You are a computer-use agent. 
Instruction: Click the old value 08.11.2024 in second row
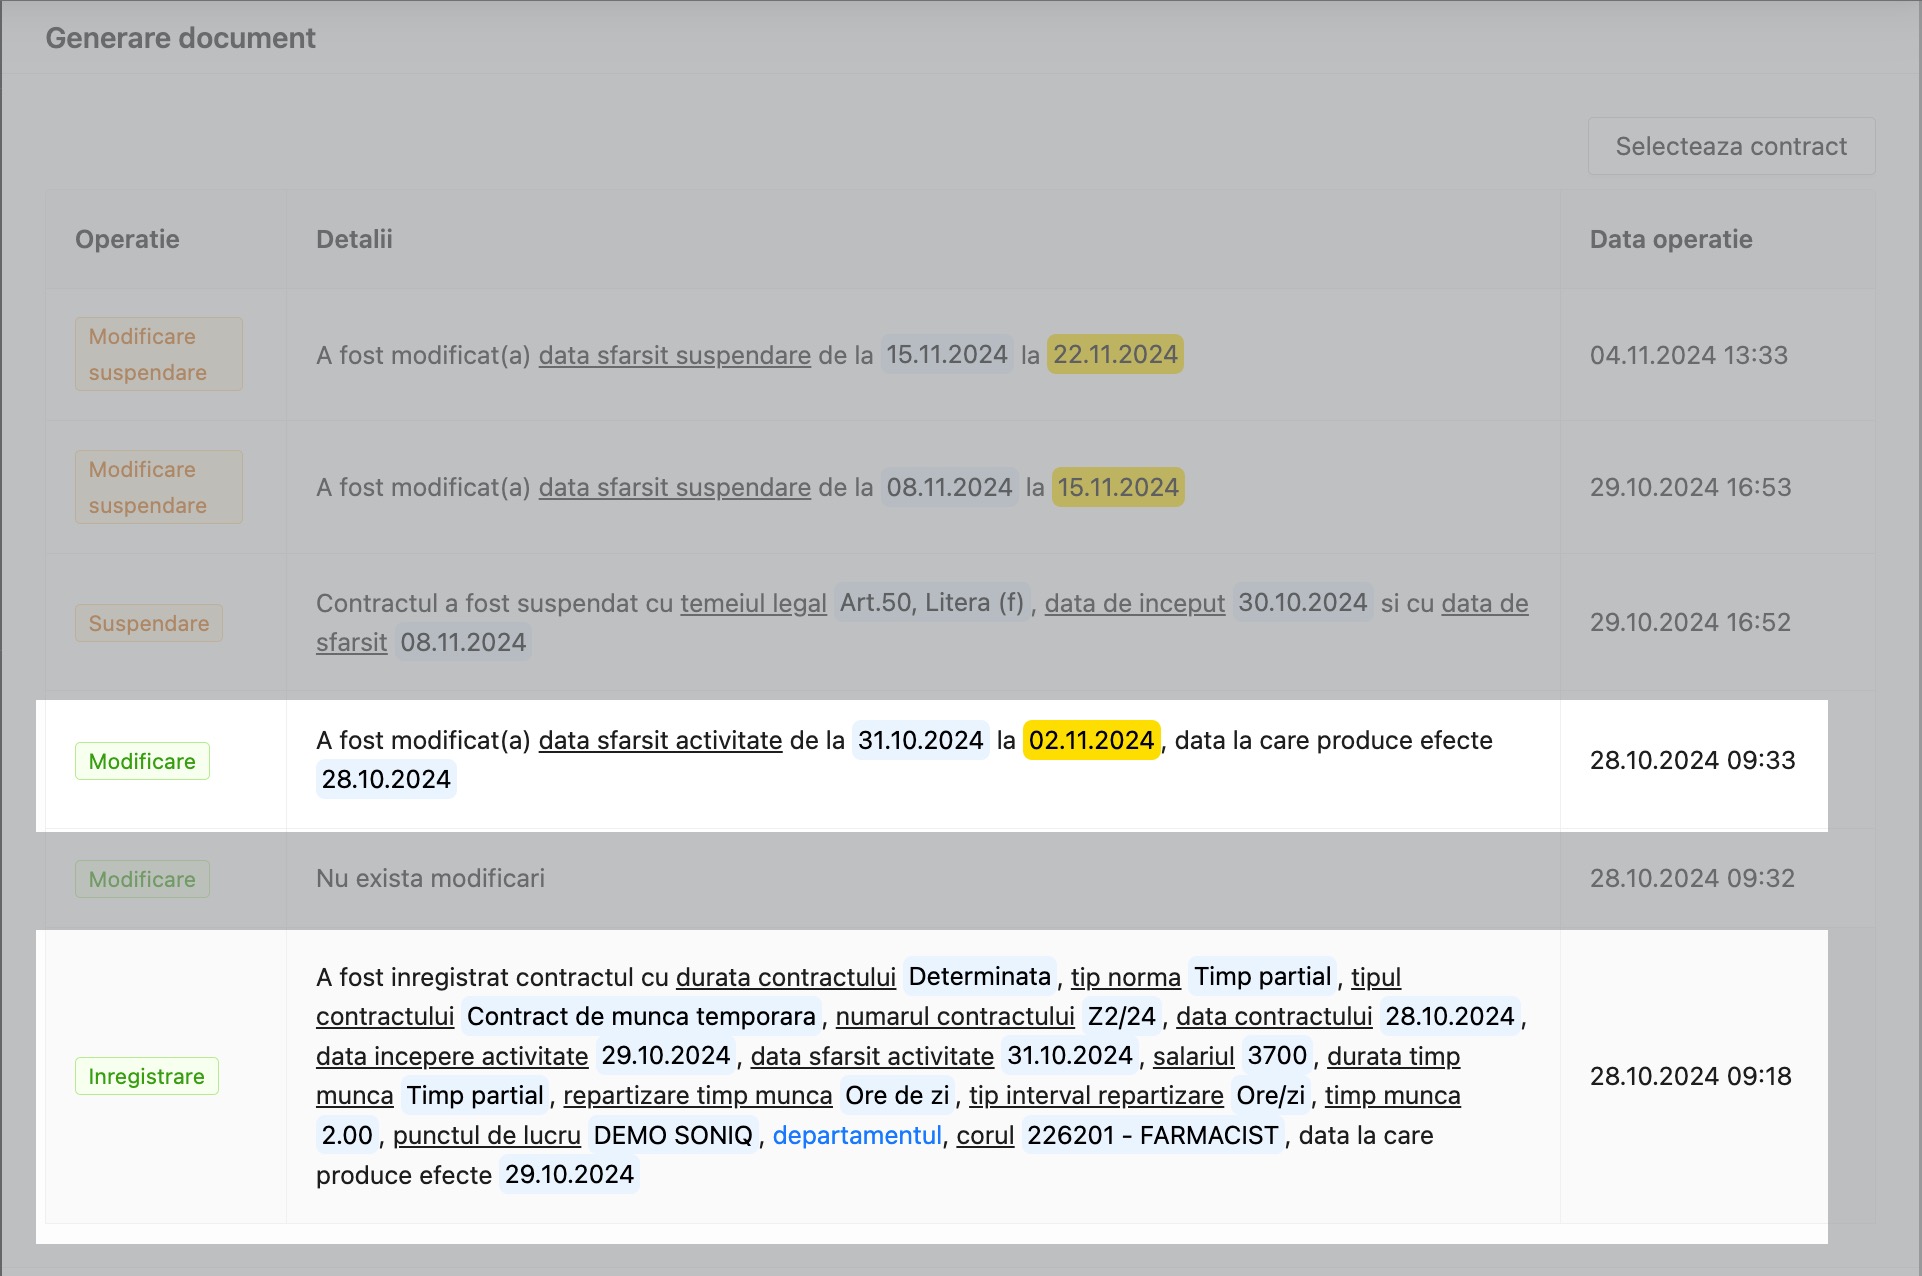click(949, 487)
